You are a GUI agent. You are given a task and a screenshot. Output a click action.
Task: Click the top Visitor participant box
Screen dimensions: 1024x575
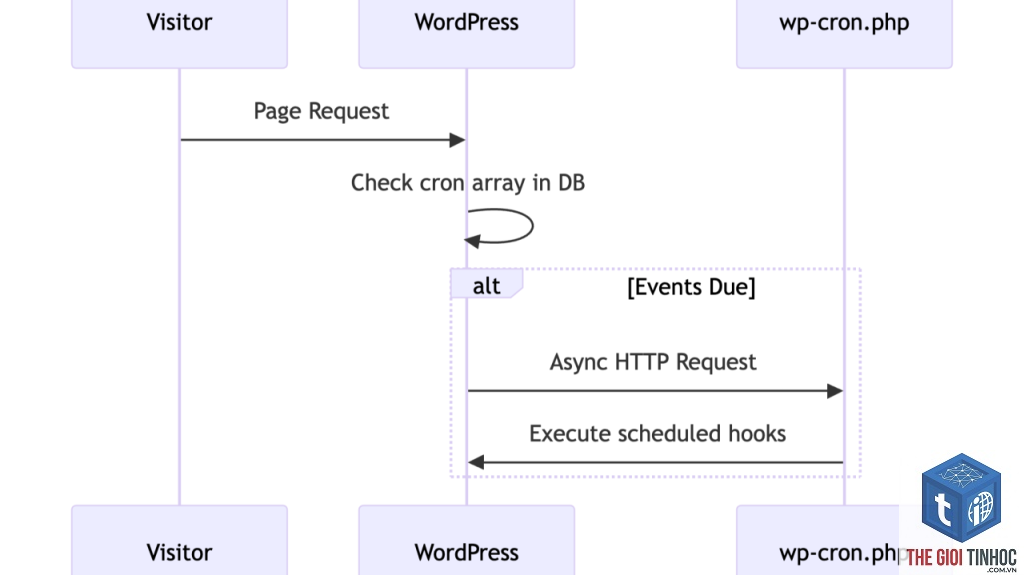(x=180, y=33)
